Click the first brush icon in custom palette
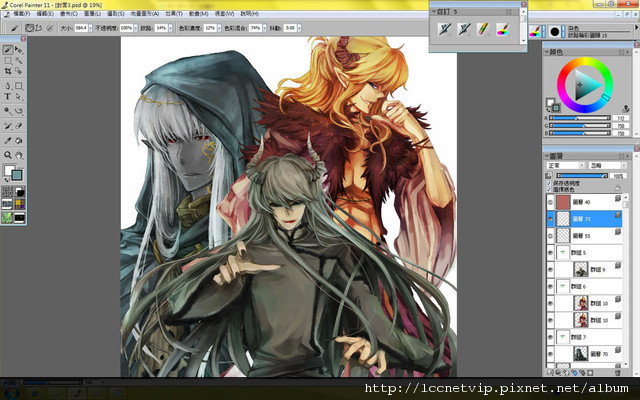The width and height of the screenshot is (640, 400). click(x=444, y=29)
